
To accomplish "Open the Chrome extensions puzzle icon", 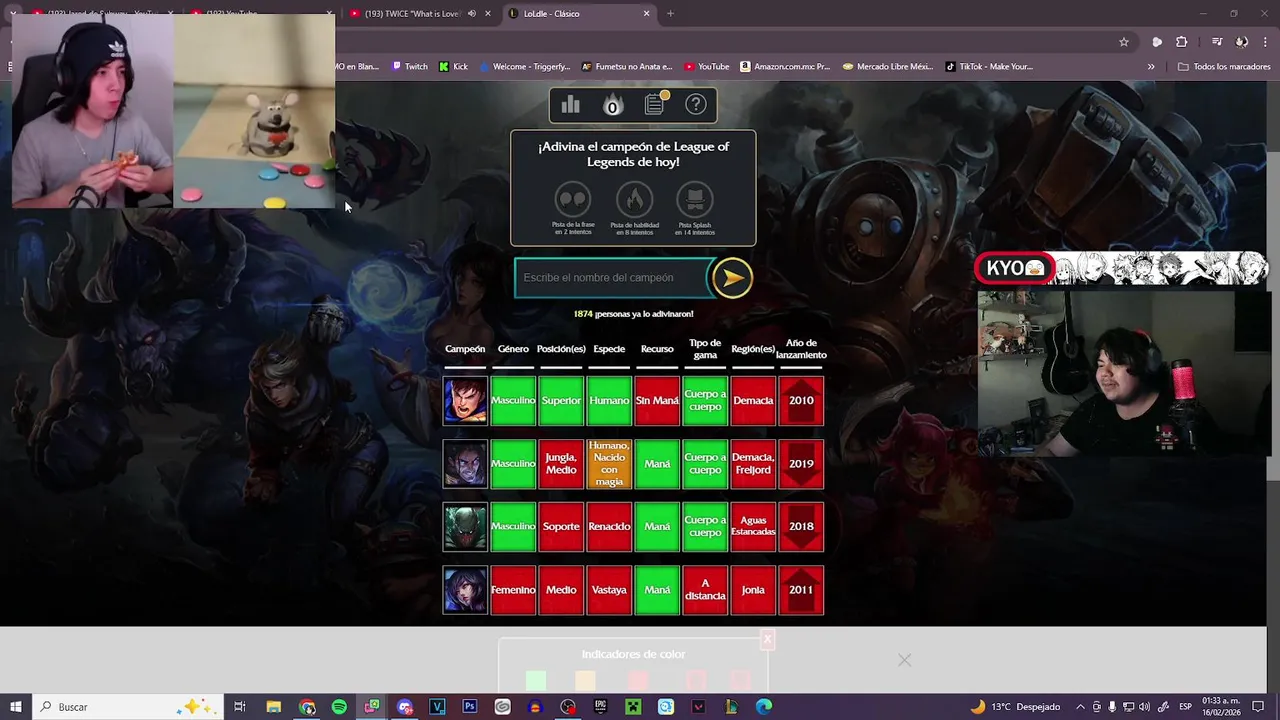I will tap(1182, 42).
